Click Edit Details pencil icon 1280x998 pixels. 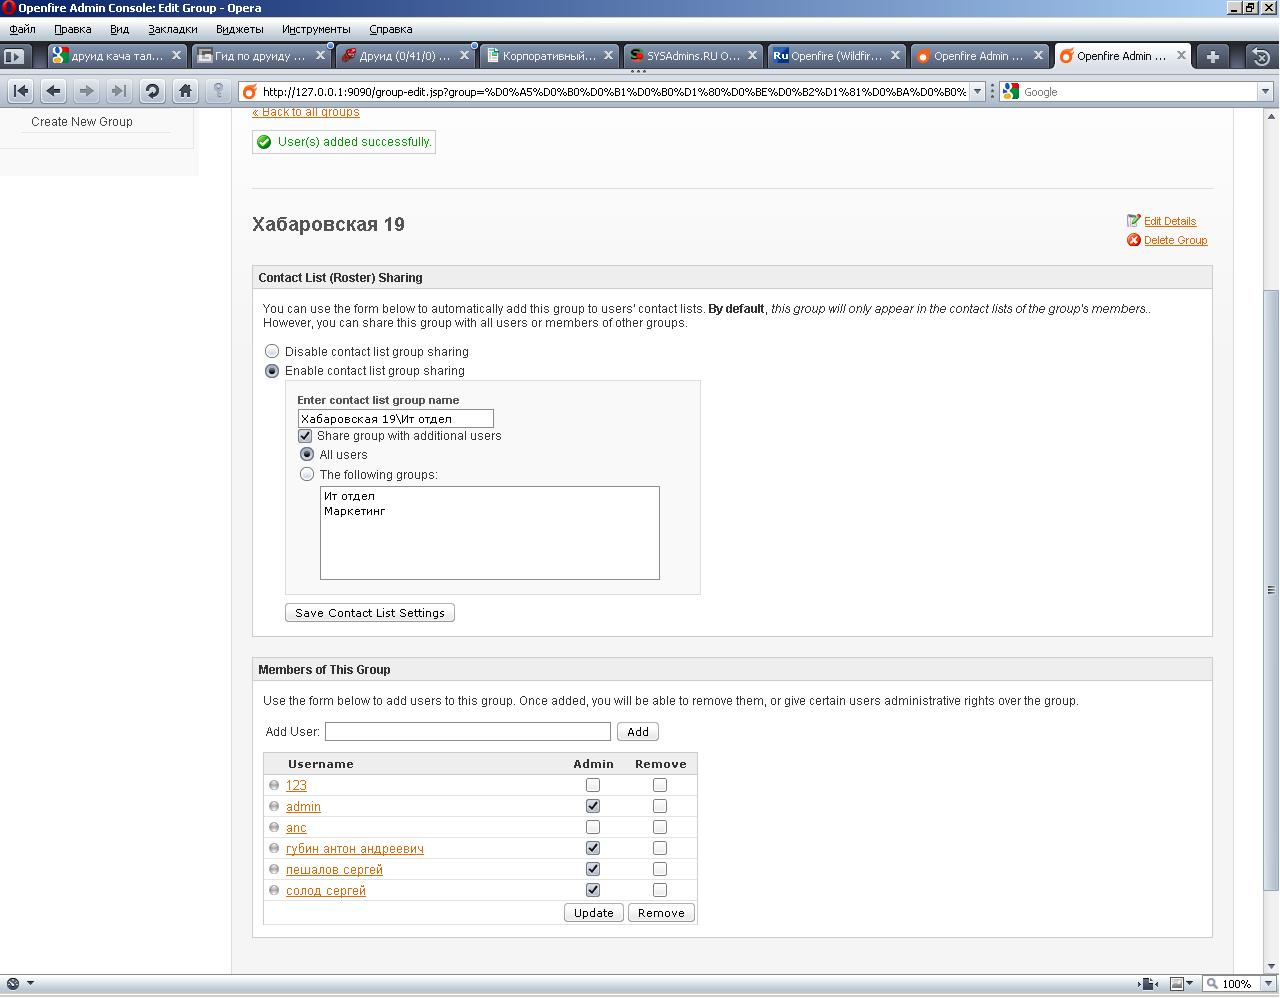1133,220
